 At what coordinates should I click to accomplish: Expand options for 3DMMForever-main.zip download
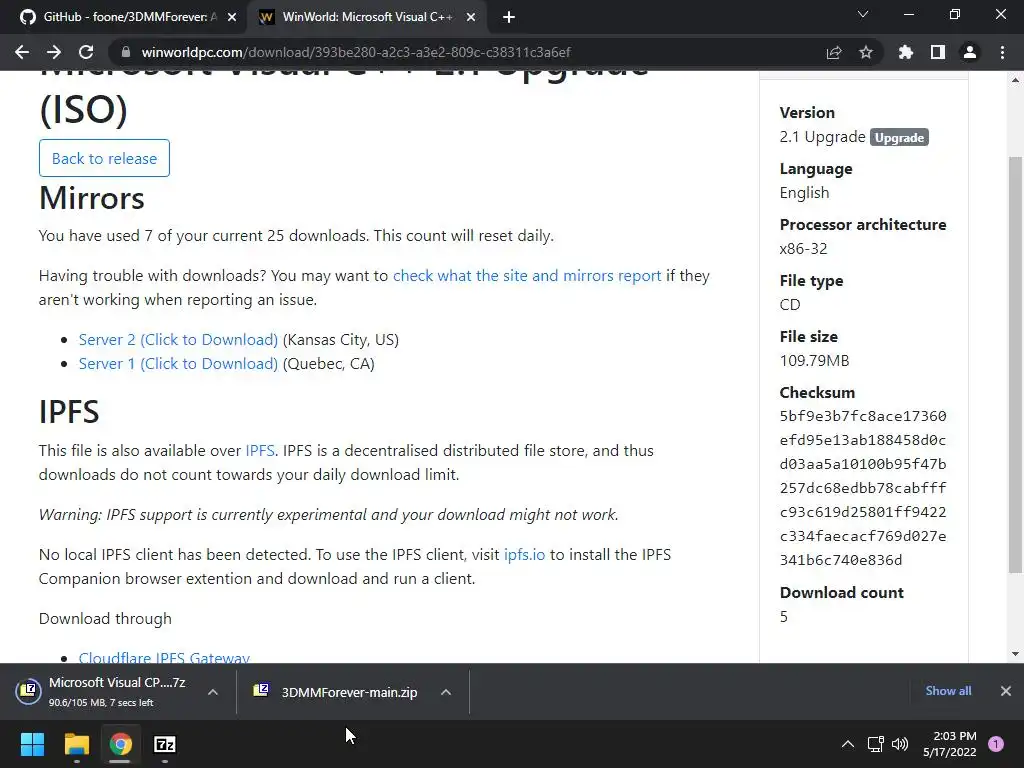pos(446,692)
